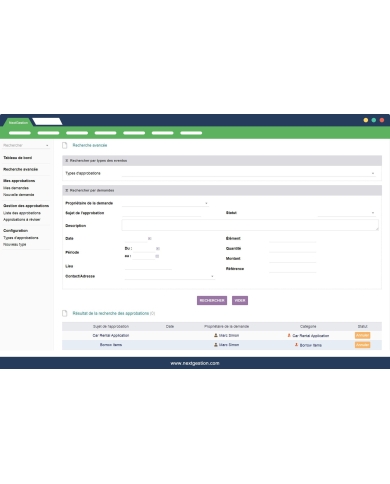
Task: Click the Statut column header
Action: (x=362, y=326)
